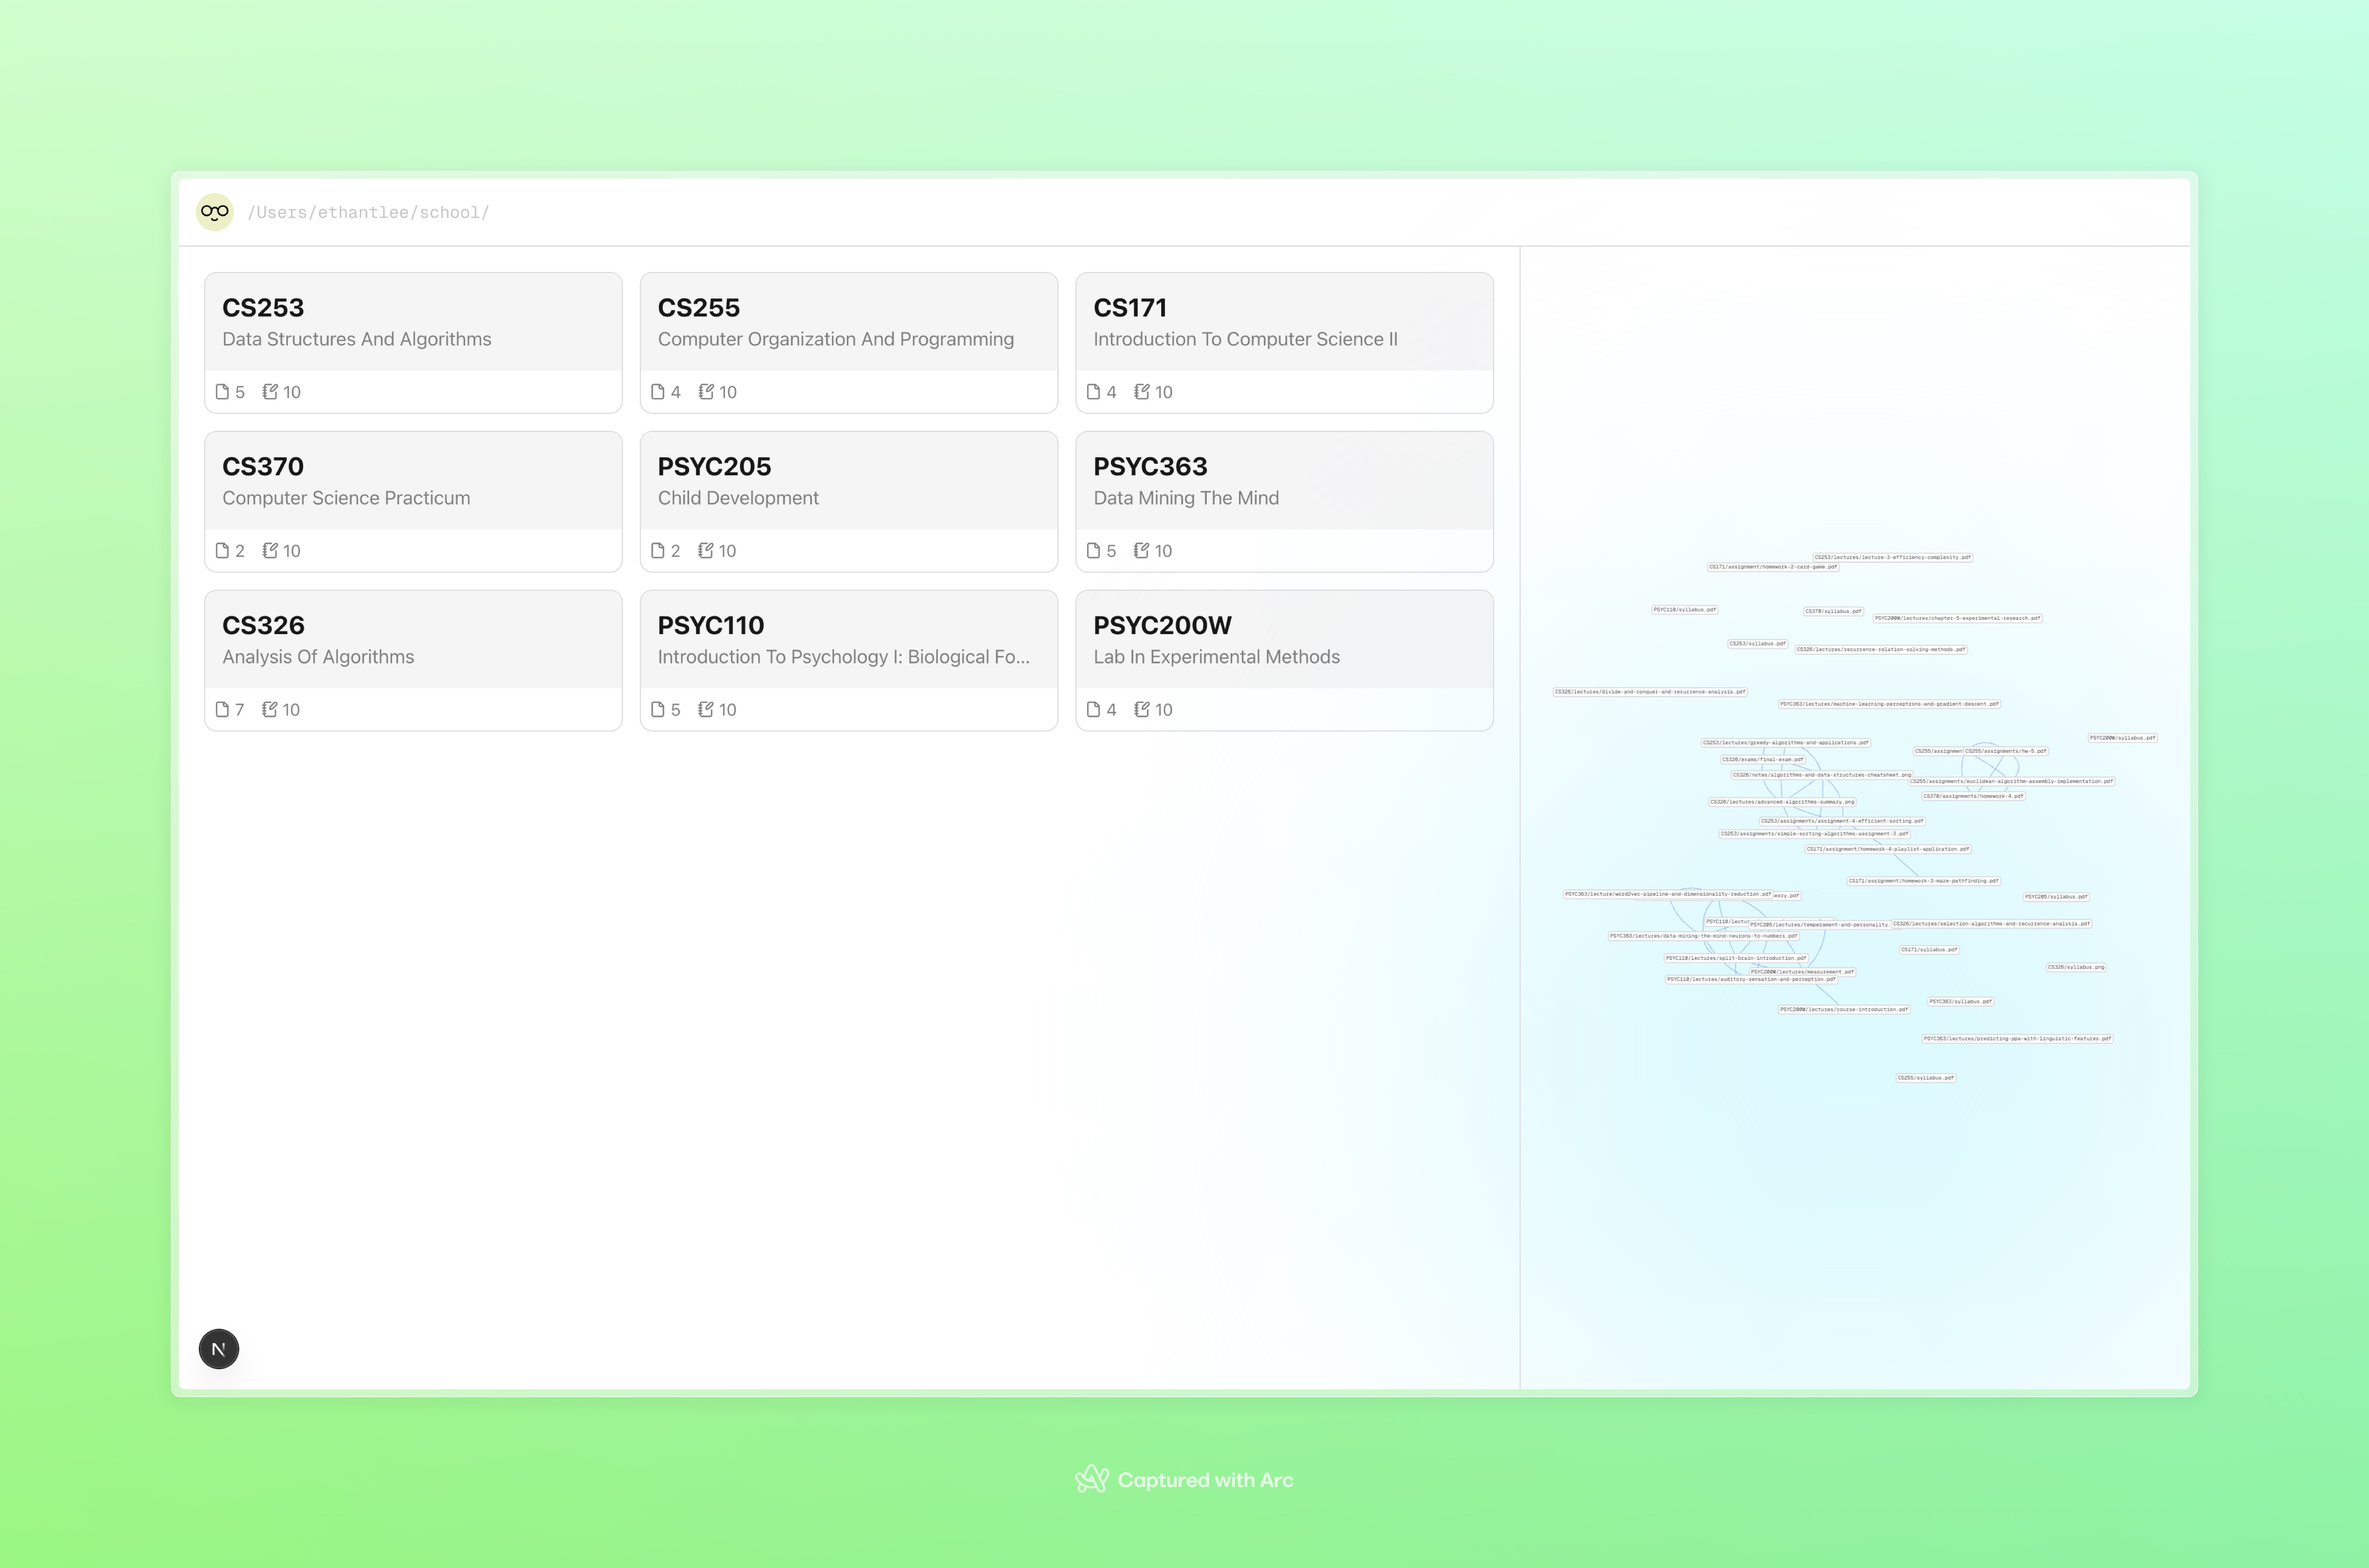The image size is (2369, 1568).
Task: Click the file count icon on CS253 card
Action: (223, 392)
